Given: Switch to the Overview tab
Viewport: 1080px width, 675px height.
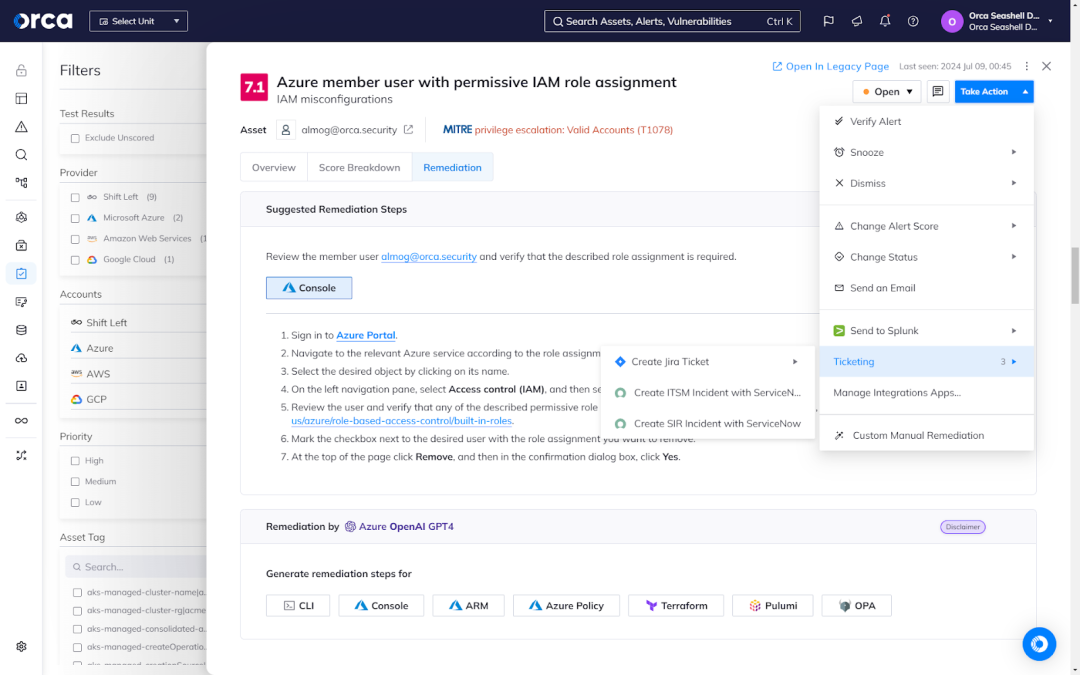Looking at the screenshot, I should pyautogui.click(x=273, y=167).
